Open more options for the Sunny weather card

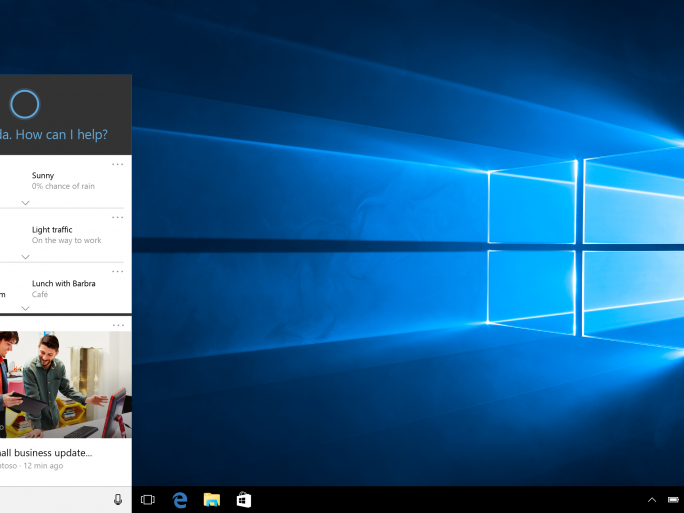[x=117, y=164]
